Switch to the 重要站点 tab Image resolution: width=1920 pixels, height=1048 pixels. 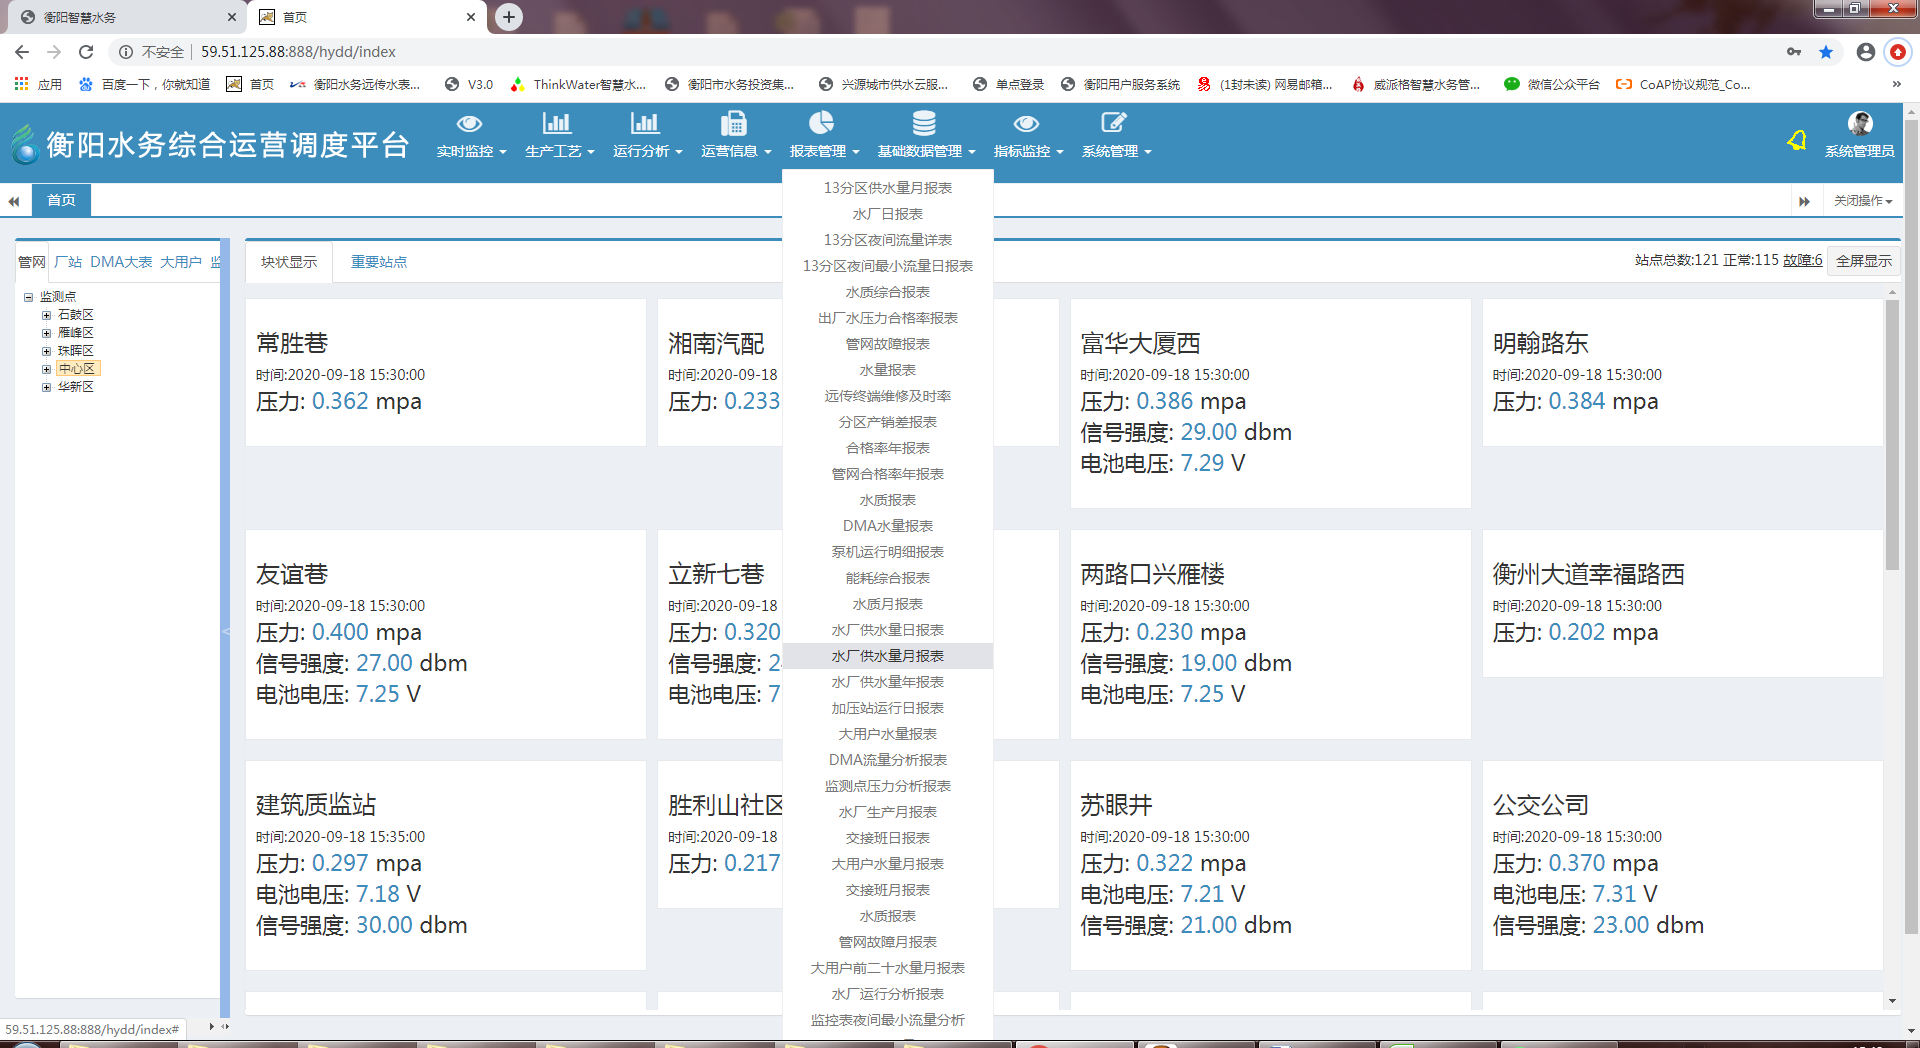tap(378, 262)
